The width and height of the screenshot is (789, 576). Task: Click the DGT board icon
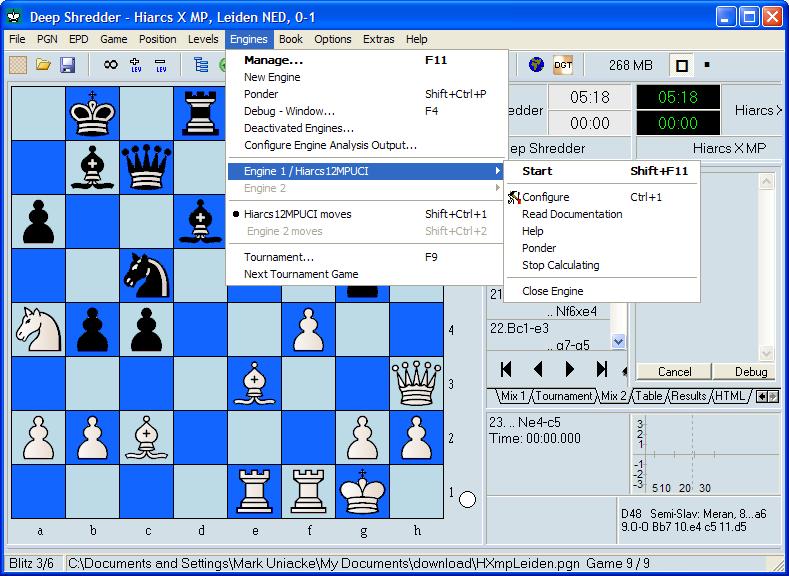[x=563, y=65]
